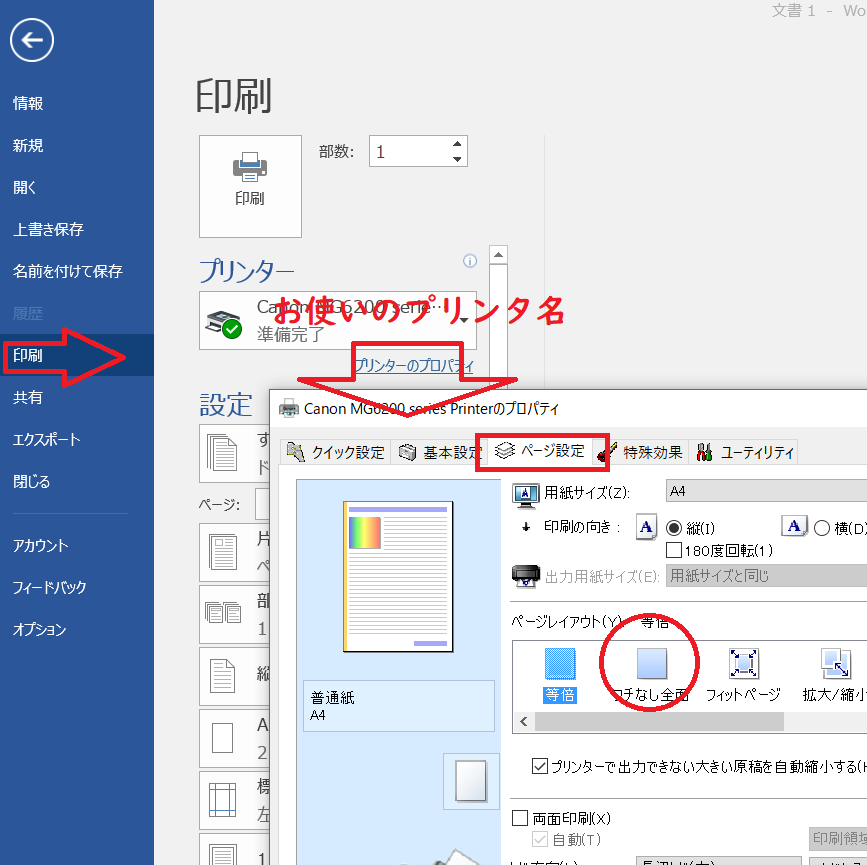Open the 用紙サイズ A4 dropdown
867x865 pixels.
point(766,491)
